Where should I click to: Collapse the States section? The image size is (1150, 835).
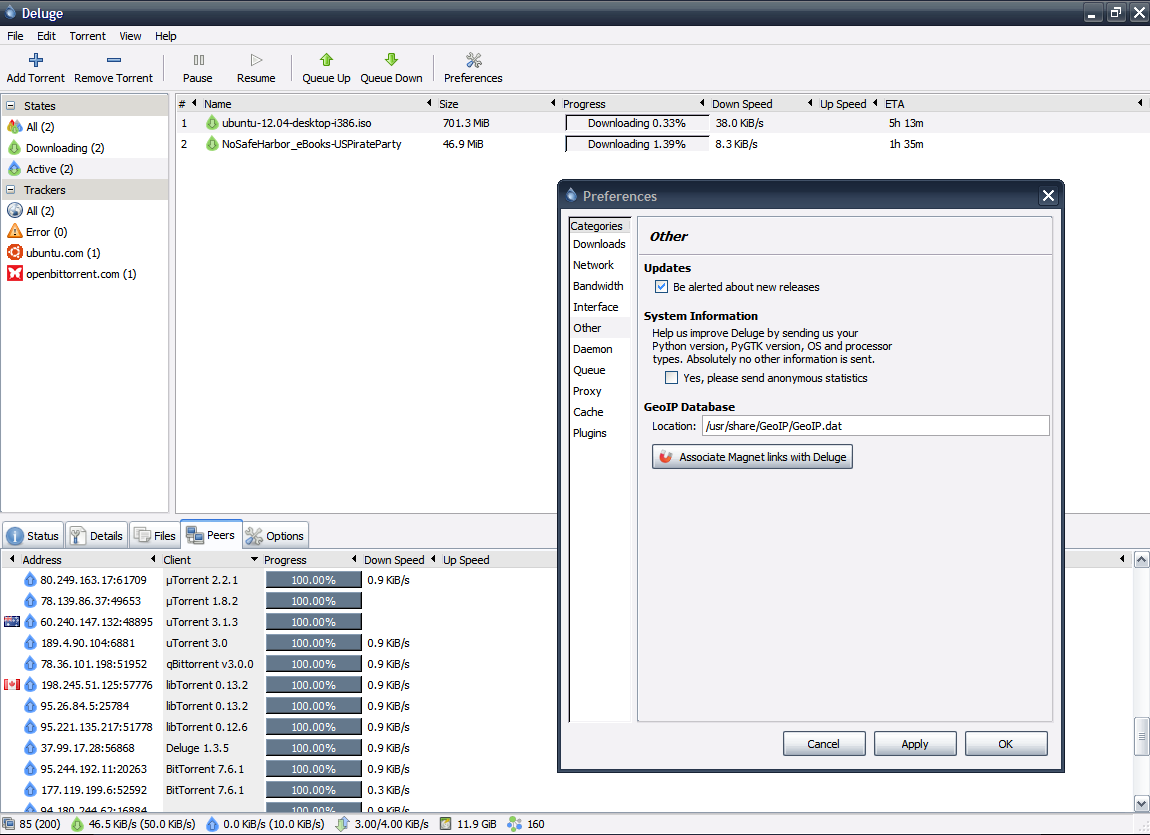click(x=11, y=106)
